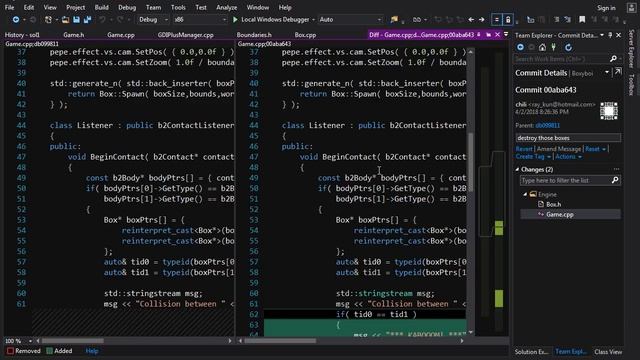Screen dimensions: 640x360
Task: Open the File menu
Action: pyautogui.click(x=9, y=7)
